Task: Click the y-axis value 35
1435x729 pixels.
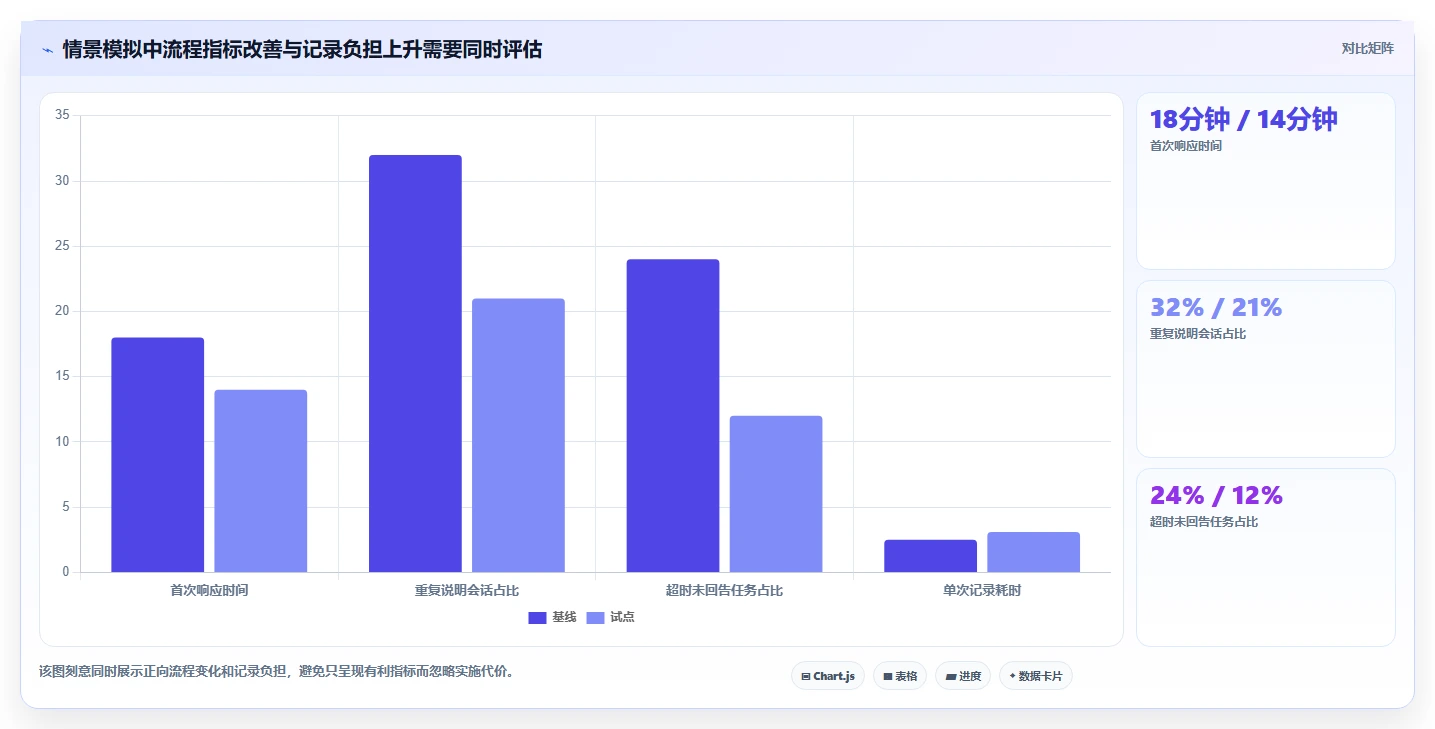Action: [x=62, y=115]
